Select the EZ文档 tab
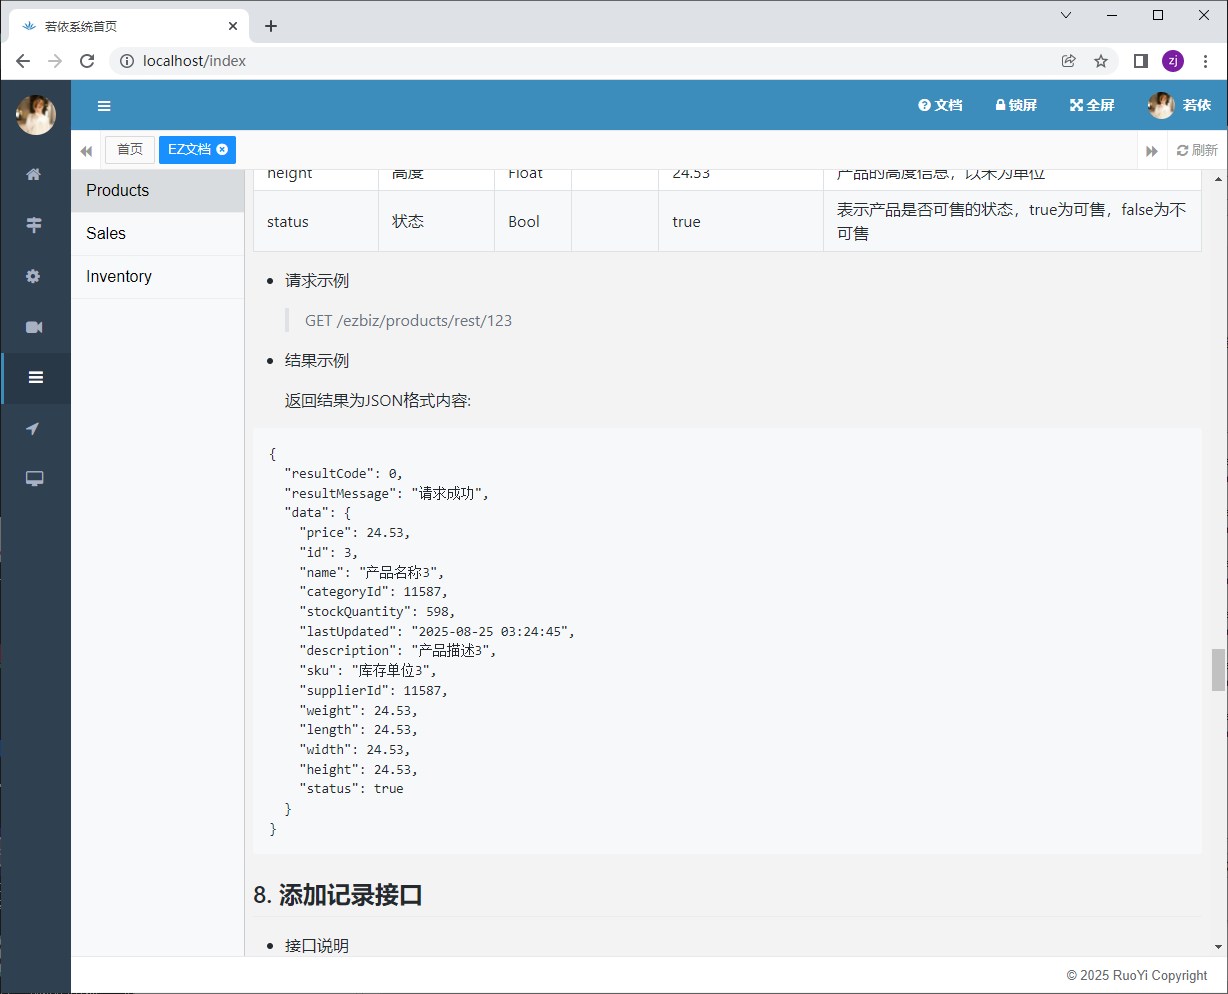Image resolution: width=1228 pixels, height=994 pixels. click(189, 150)
